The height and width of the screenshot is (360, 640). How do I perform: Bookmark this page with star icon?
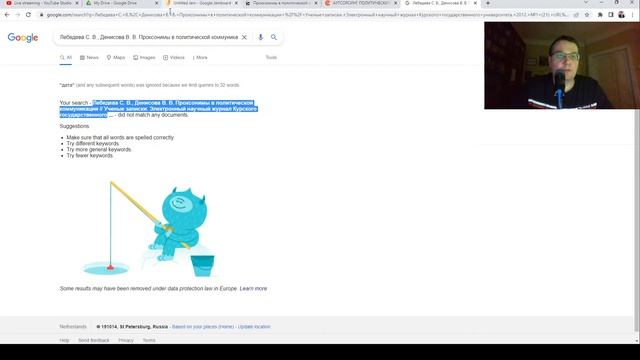tap(587, 15)
